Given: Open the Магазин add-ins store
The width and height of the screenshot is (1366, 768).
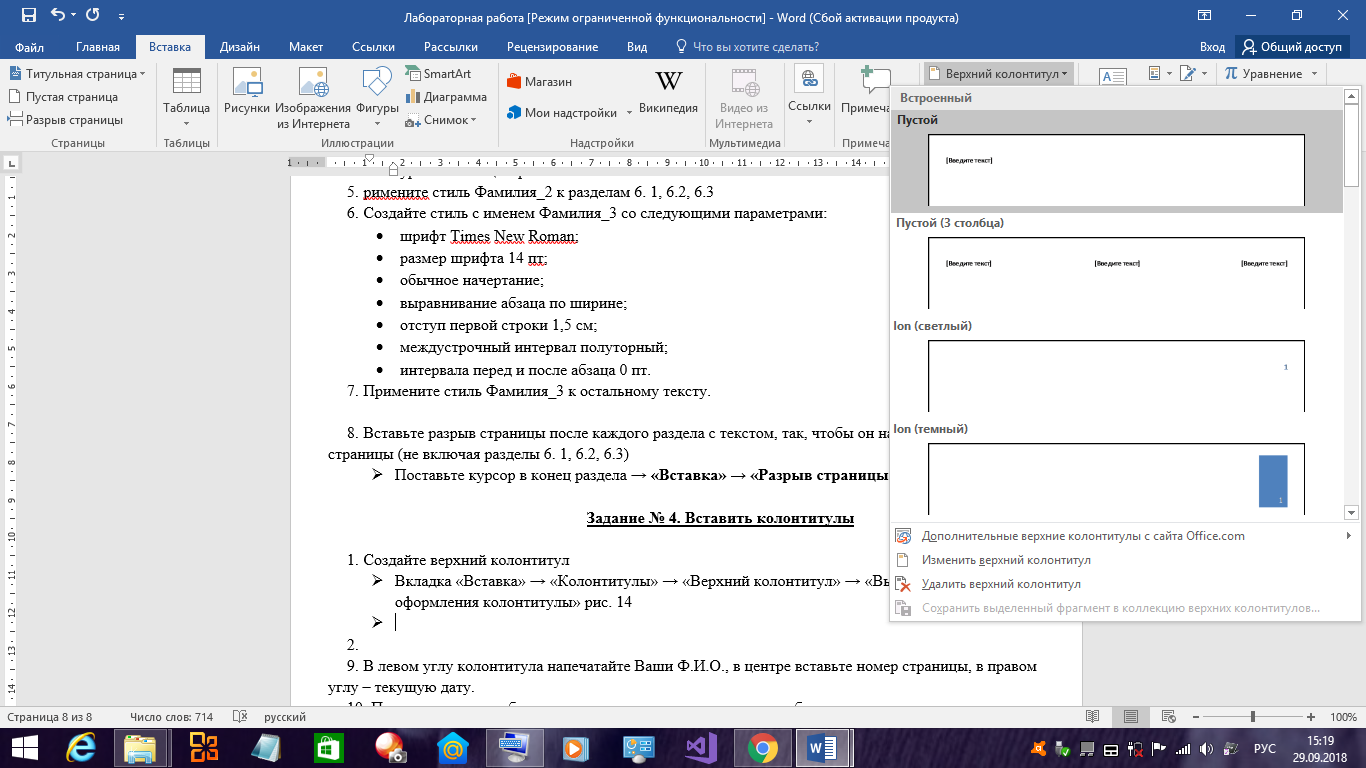Looking at the screenshot, I should pos(539,82).
